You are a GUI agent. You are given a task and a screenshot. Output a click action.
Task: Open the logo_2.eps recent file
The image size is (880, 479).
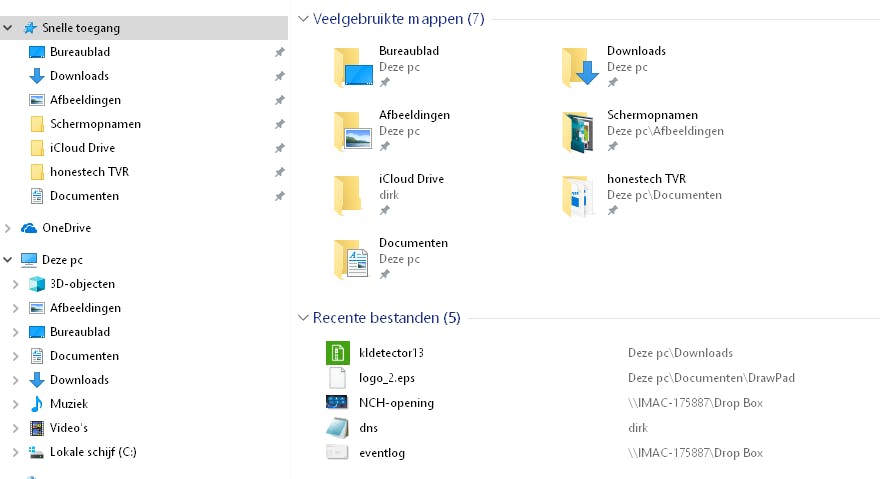pyautogui.click(x=388, y=378)
